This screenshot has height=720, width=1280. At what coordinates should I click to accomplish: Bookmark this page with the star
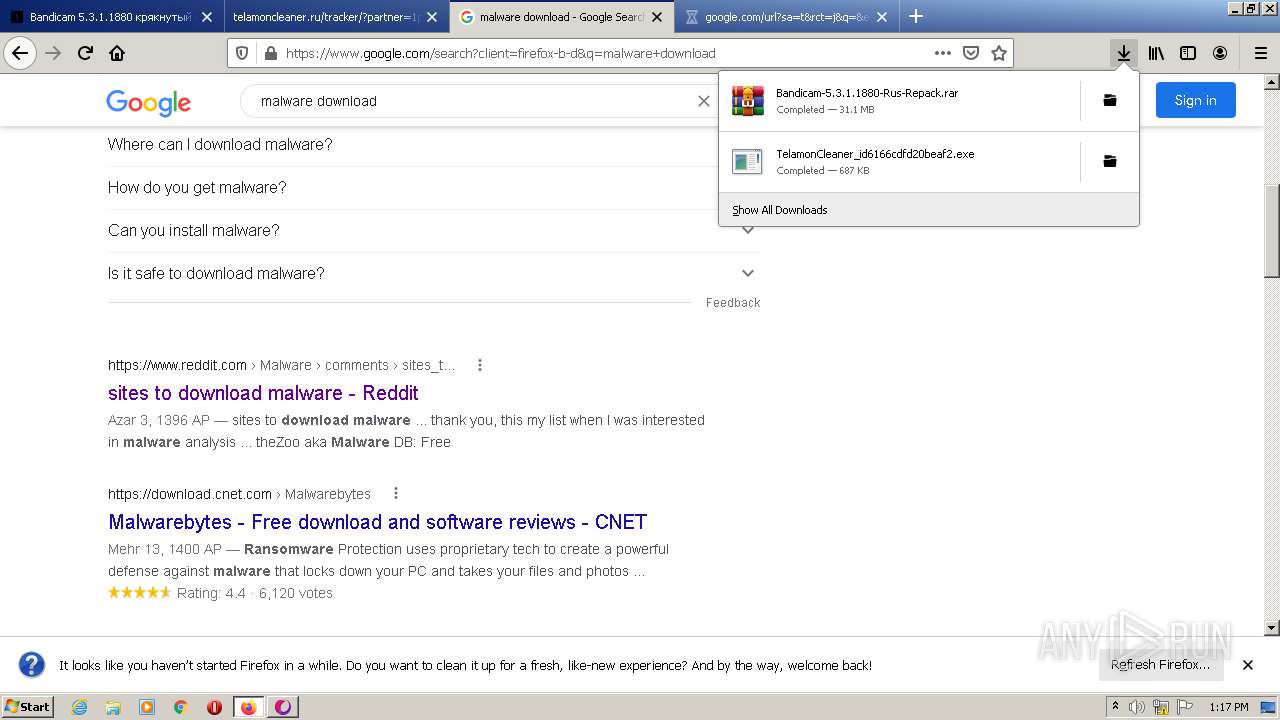pyautogui.click(x=999, y=53)
